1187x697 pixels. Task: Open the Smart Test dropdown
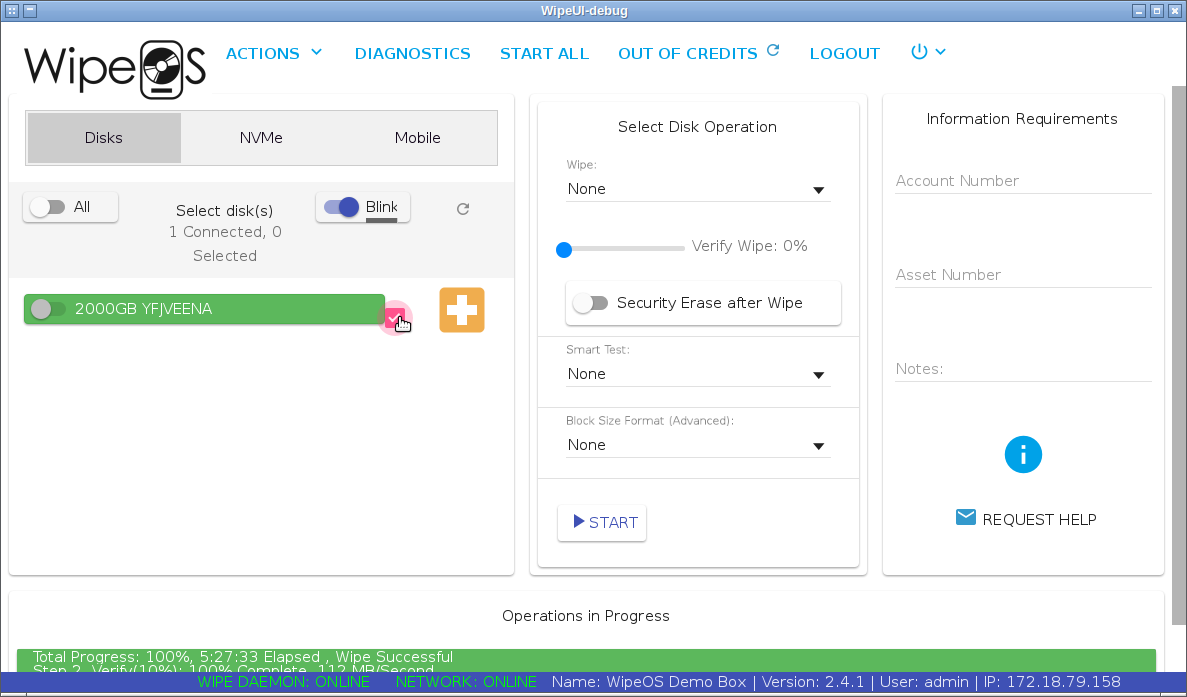698,374
